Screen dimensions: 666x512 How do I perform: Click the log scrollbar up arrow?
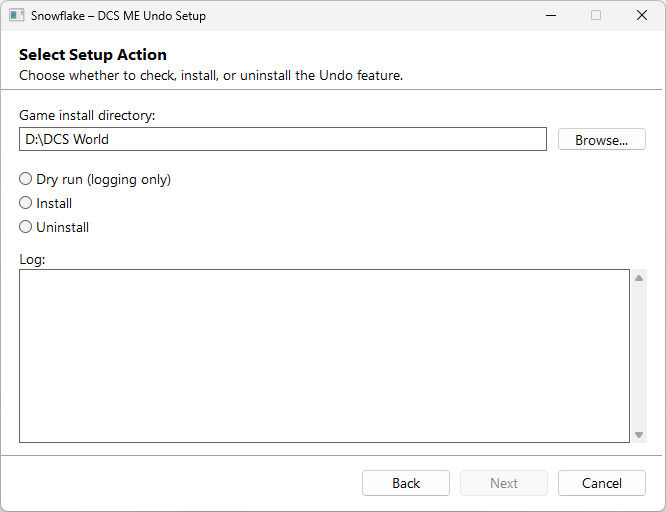[x=639, y=278]
